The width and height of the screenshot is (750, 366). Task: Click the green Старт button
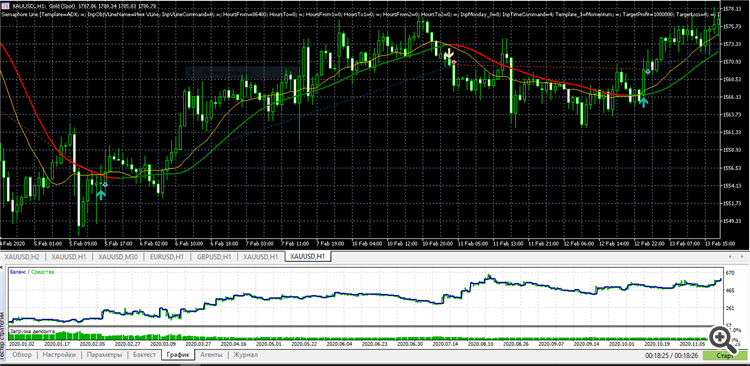[724, 356]
